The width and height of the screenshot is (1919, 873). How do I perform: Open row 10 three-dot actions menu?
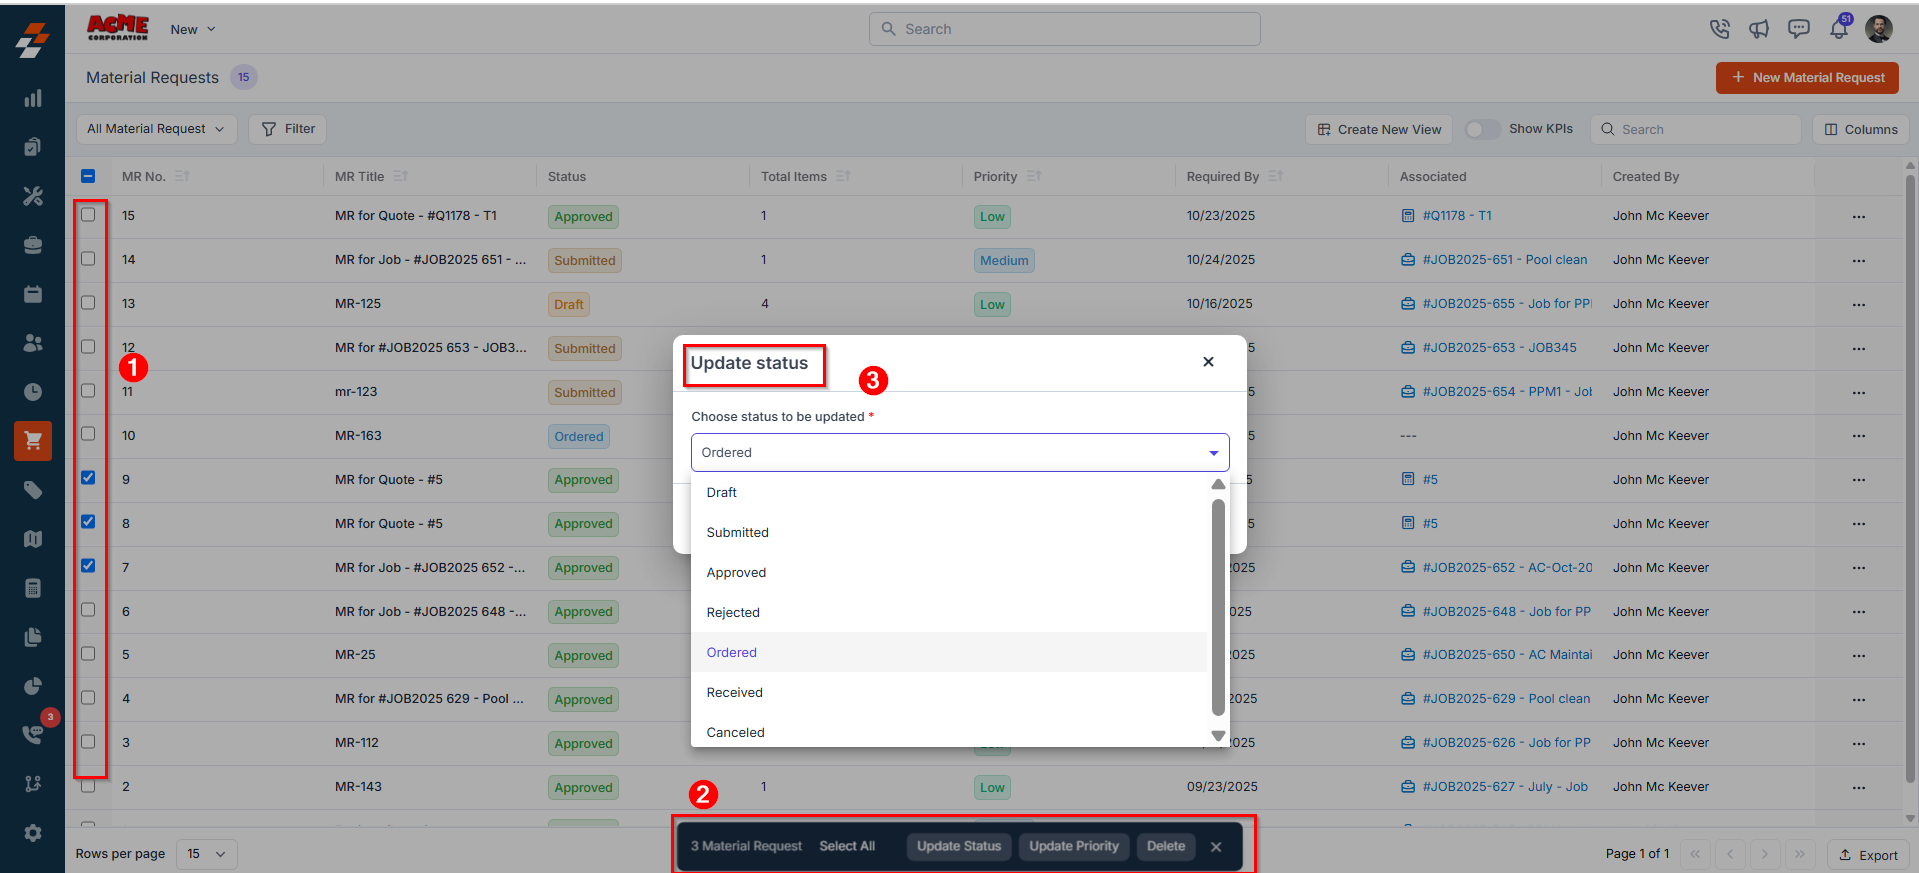coord(1858,436)
